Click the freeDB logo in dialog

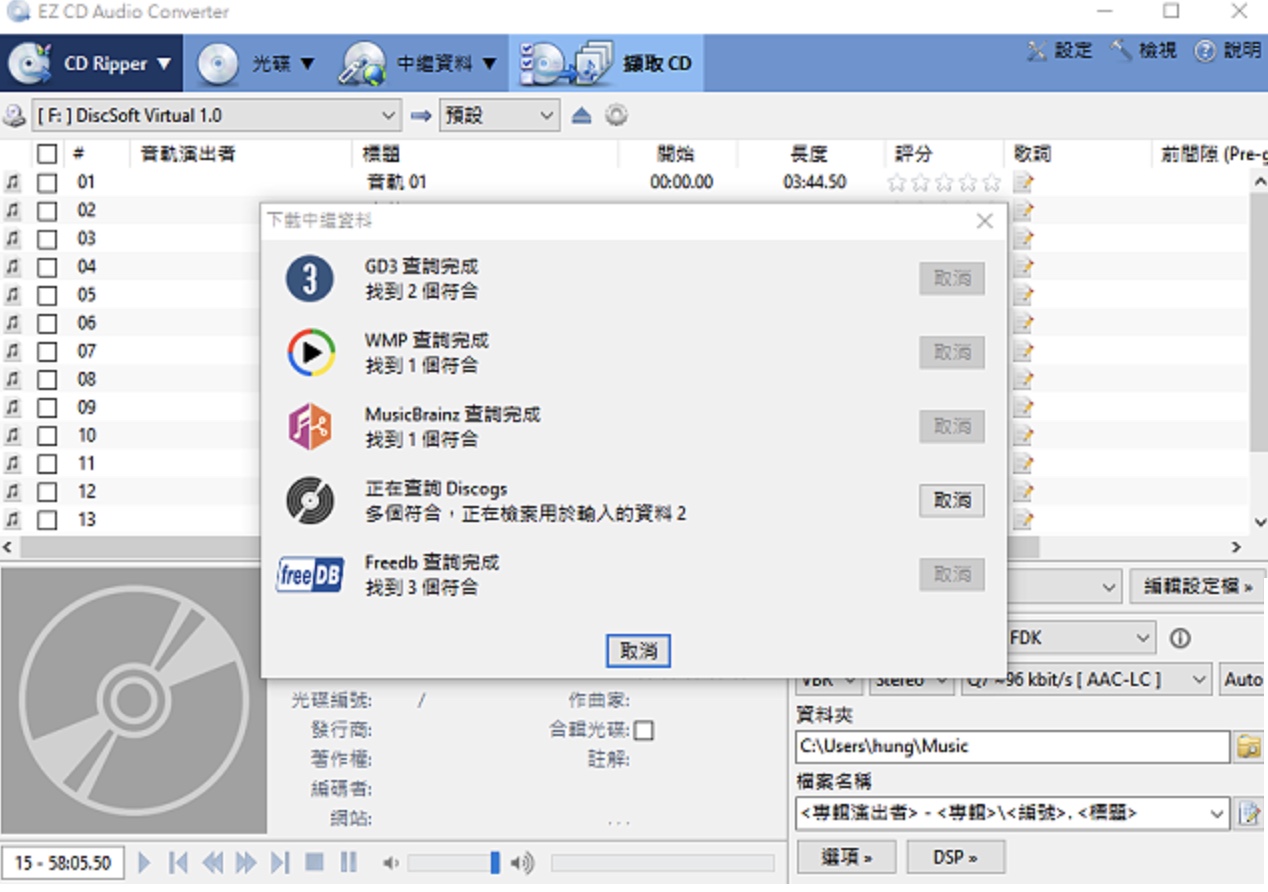[x=310, y=575]
